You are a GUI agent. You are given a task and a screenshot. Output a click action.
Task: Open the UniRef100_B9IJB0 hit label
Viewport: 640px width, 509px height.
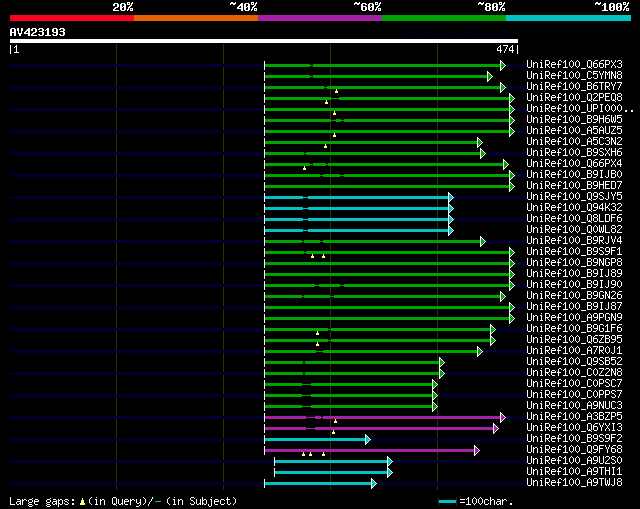click(x=574, y=175)
